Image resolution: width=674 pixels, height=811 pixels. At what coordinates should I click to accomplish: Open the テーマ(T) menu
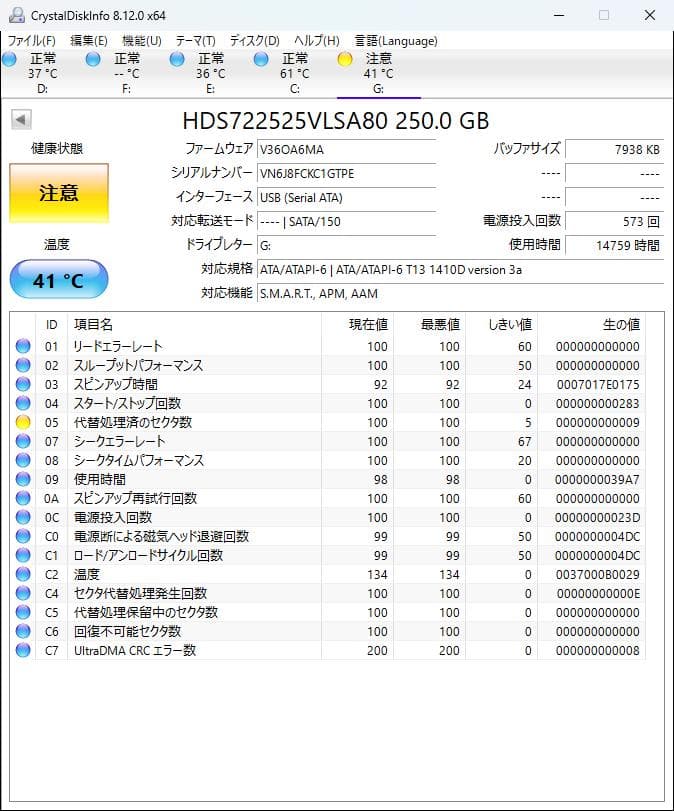(196, 41)
